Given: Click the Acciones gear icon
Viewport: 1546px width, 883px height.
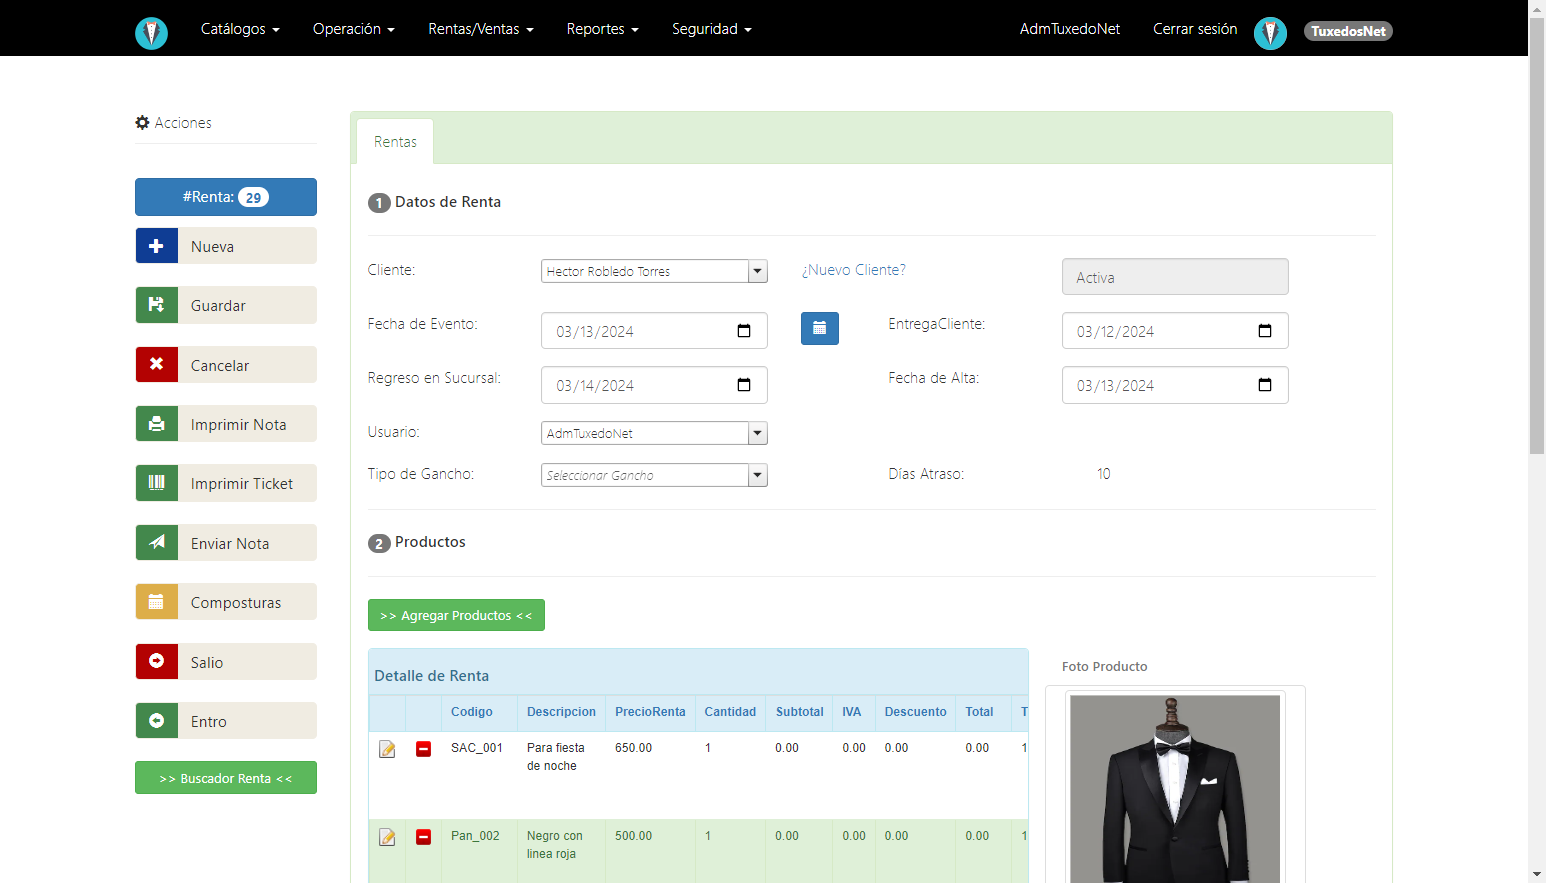Looking at the screenshot, I should click(142, 123).
